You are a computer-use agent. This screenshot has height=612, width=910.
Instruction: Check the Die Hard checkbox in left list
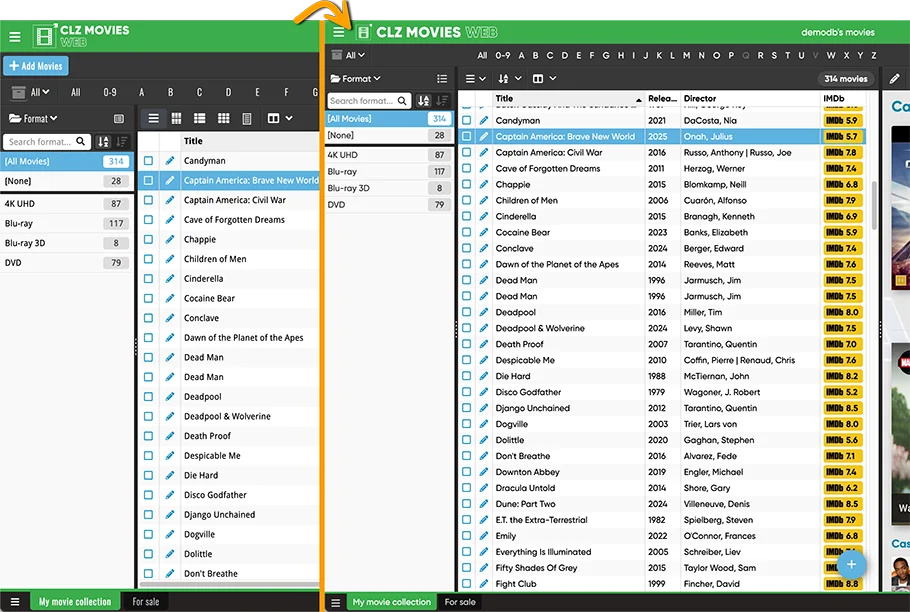[x=149, y=475]
